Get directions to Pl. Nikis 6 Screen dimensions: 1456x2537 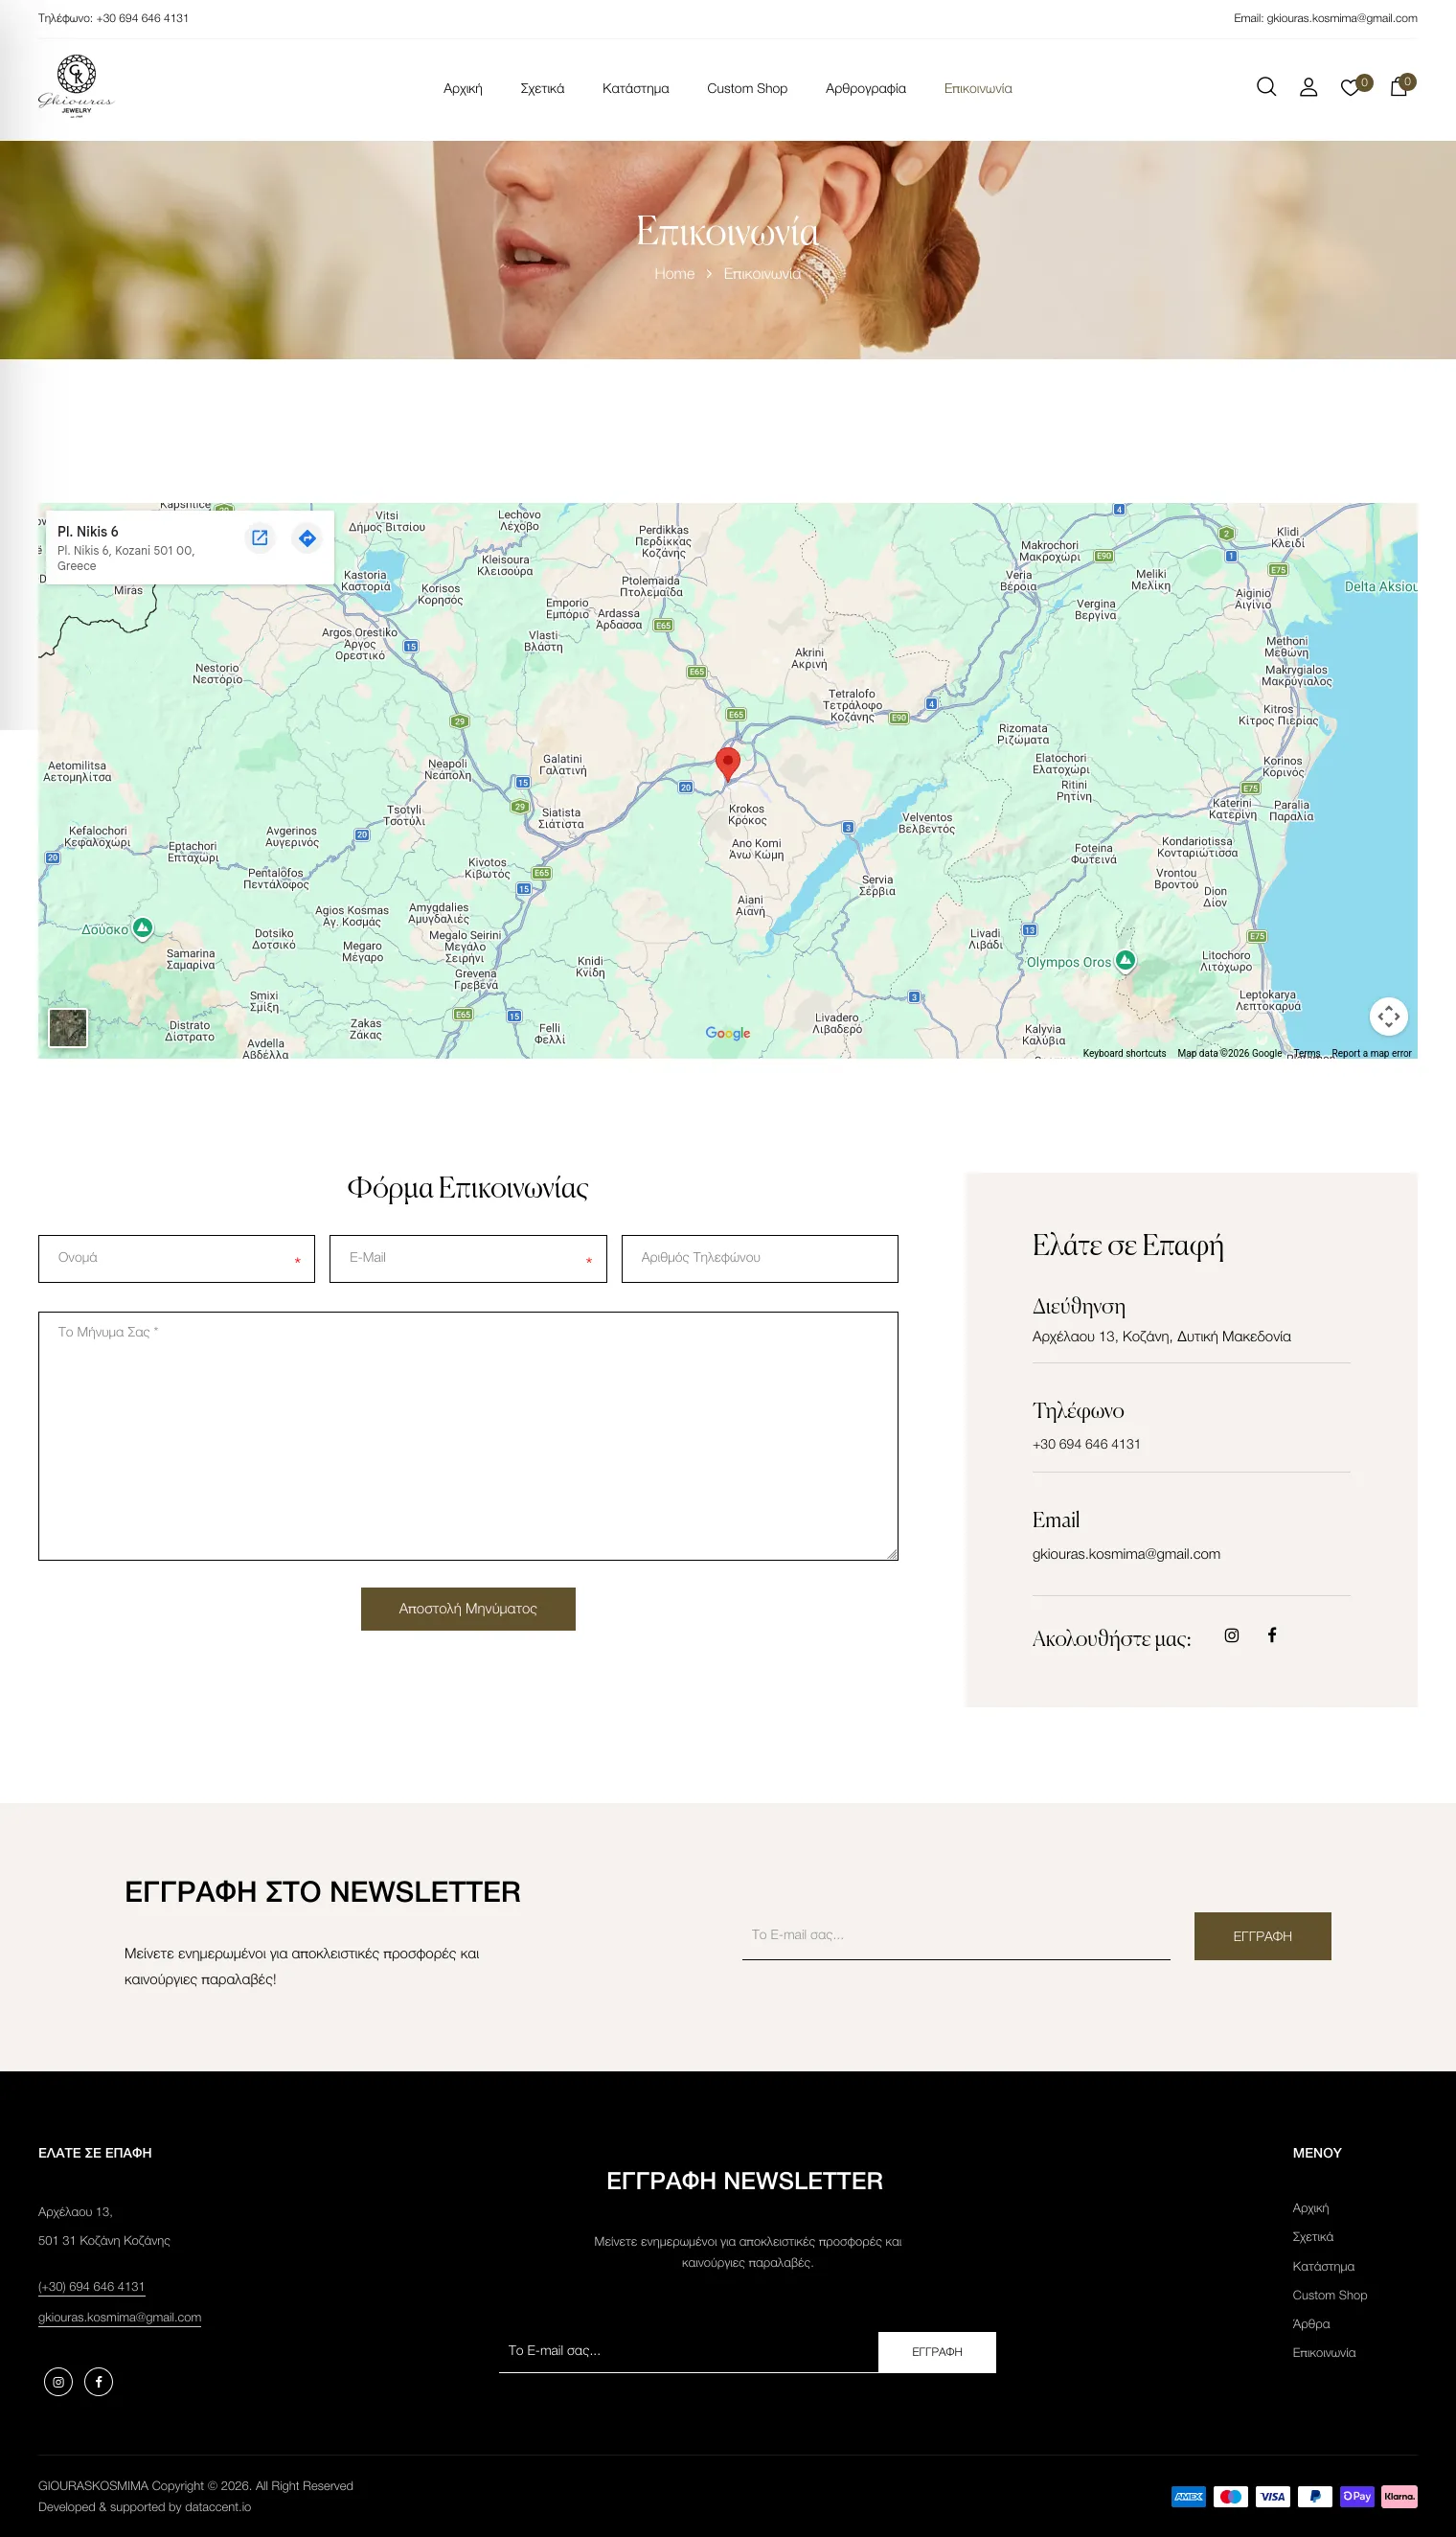(308, 538)
